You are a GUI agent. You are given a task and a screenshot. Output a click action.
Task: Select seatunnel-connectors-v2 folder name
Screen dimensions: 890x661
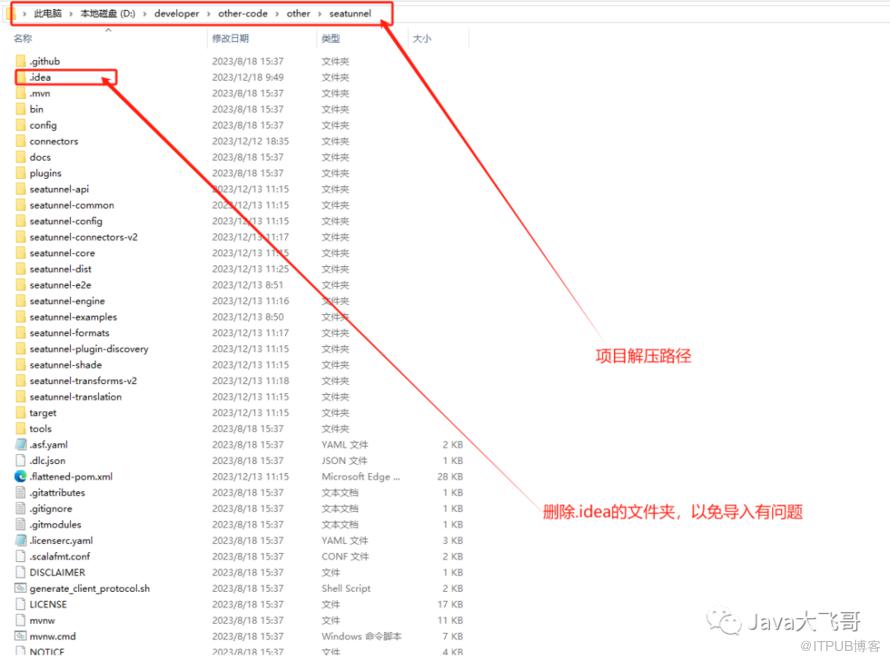pyautogui.click(x=83, y=237)
